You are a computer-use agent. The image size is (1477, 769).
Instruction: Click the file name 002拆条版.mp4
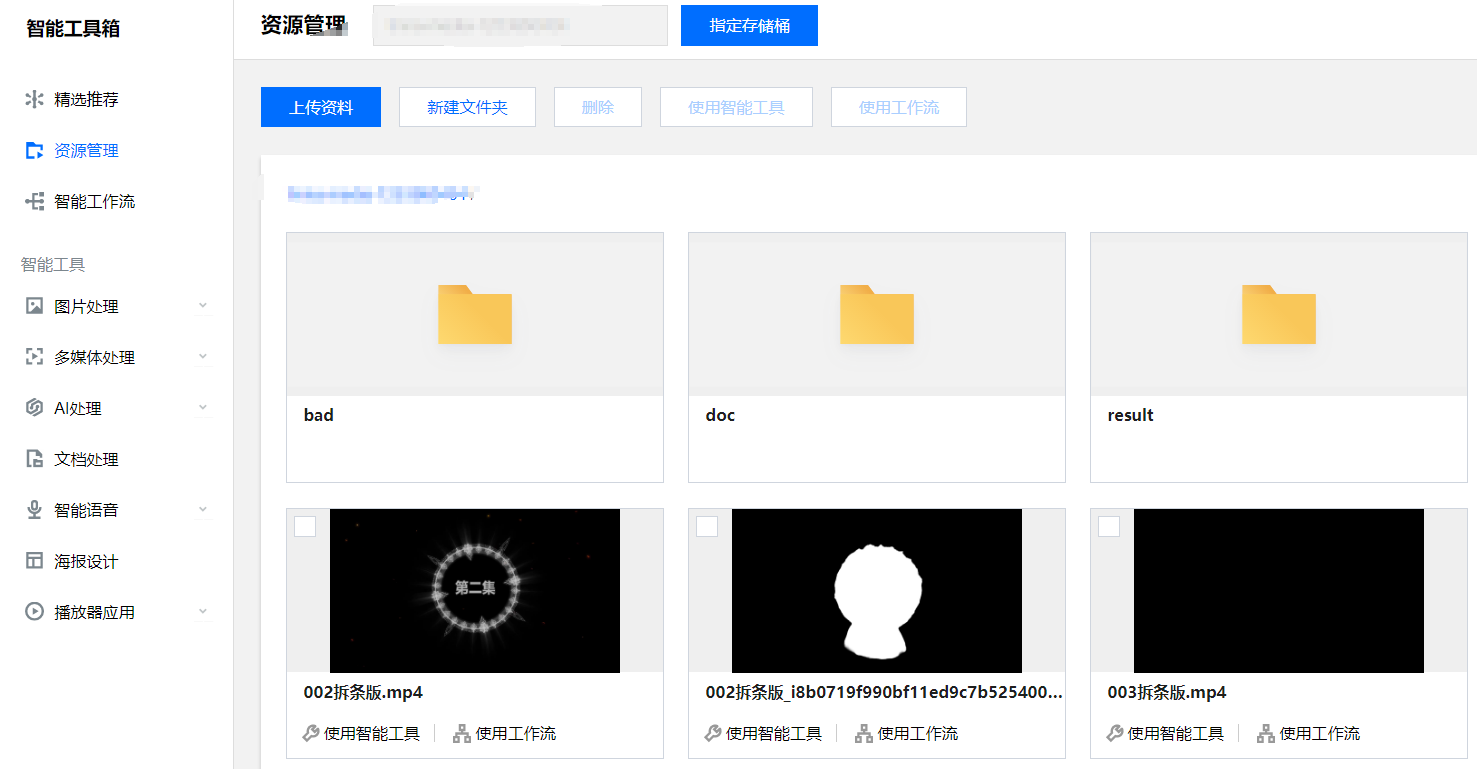click(x=363, y=692)
